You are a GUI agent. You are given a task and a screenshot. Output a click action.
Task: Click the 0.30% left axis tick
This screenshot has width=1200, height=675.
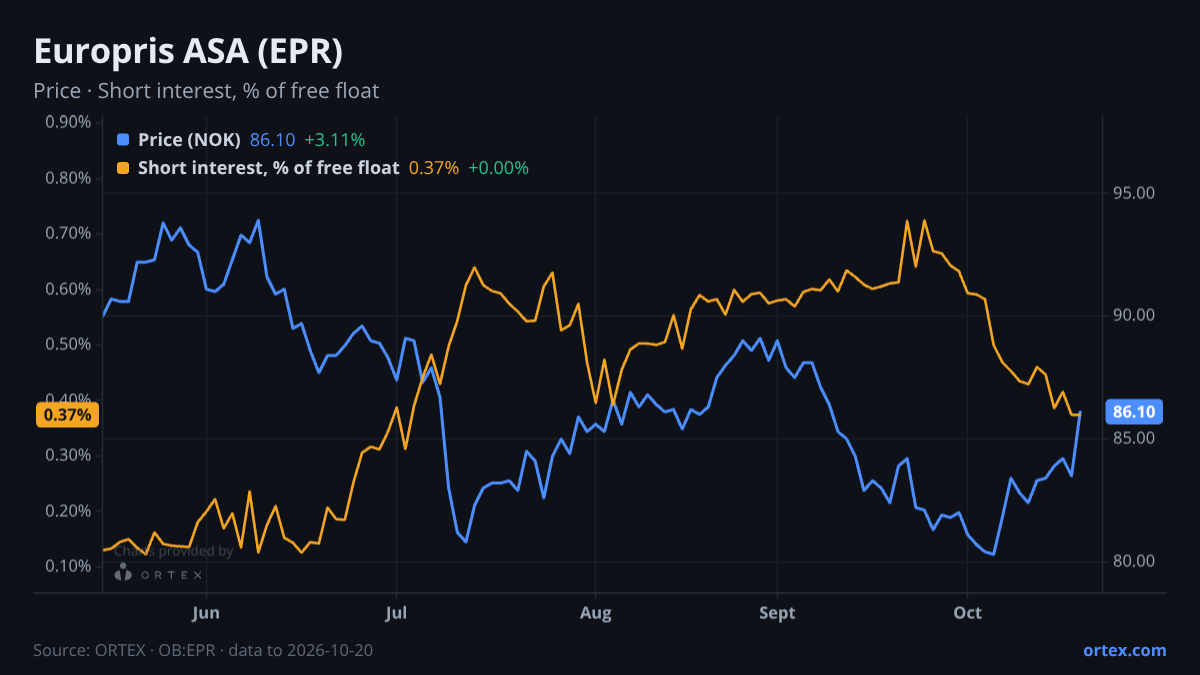(69, 455)
